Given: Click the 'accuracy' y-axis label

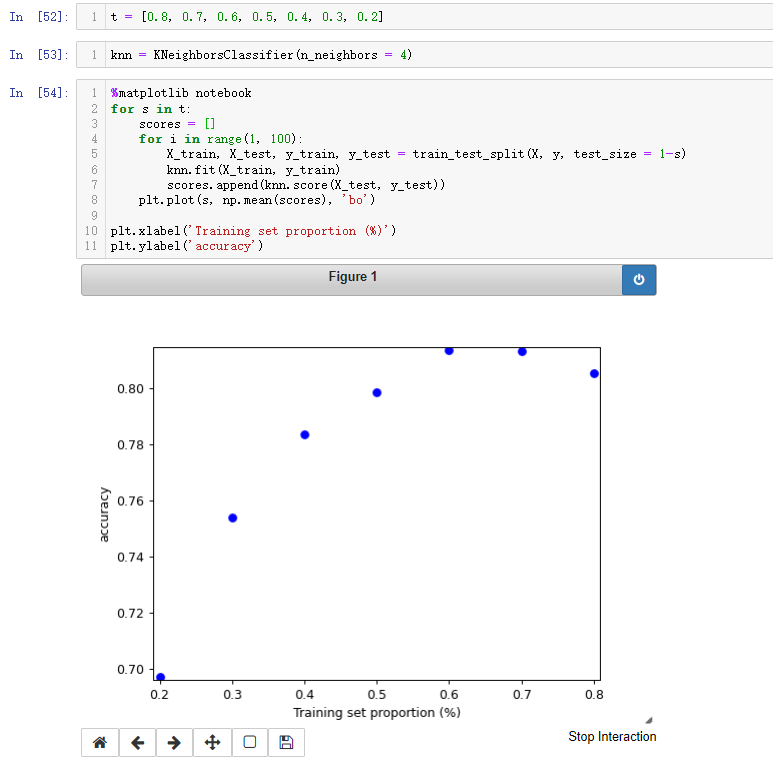Looking at the screenshot, I should pyautogui.click(x=104, y=515).
